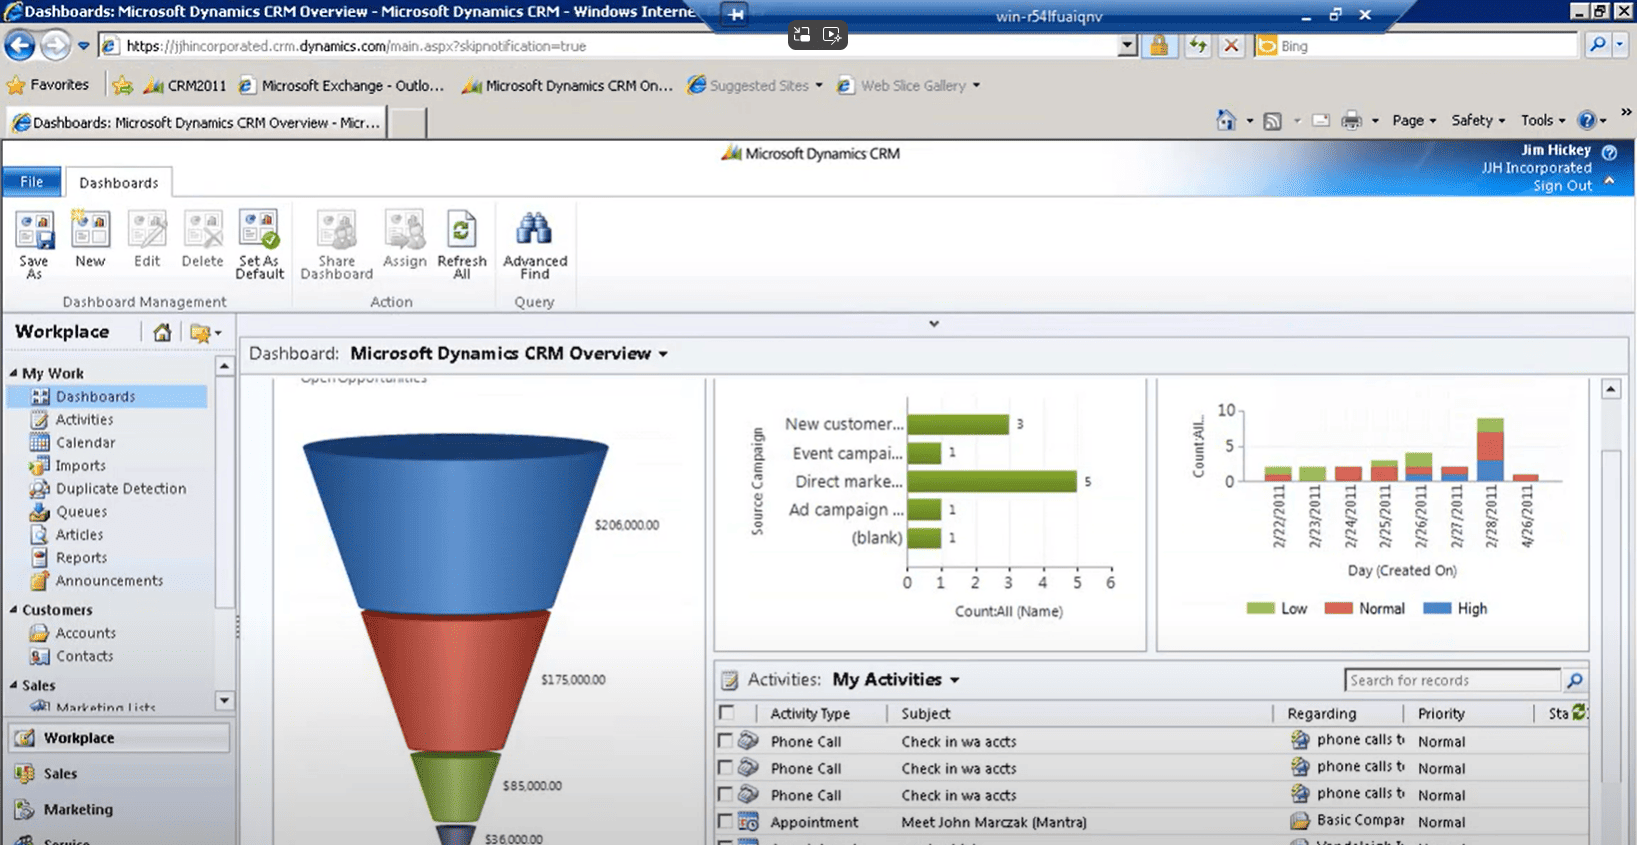Open the Safety menu dropdown
Viewport: 1637px width, 845px height.
[1478, 120]
